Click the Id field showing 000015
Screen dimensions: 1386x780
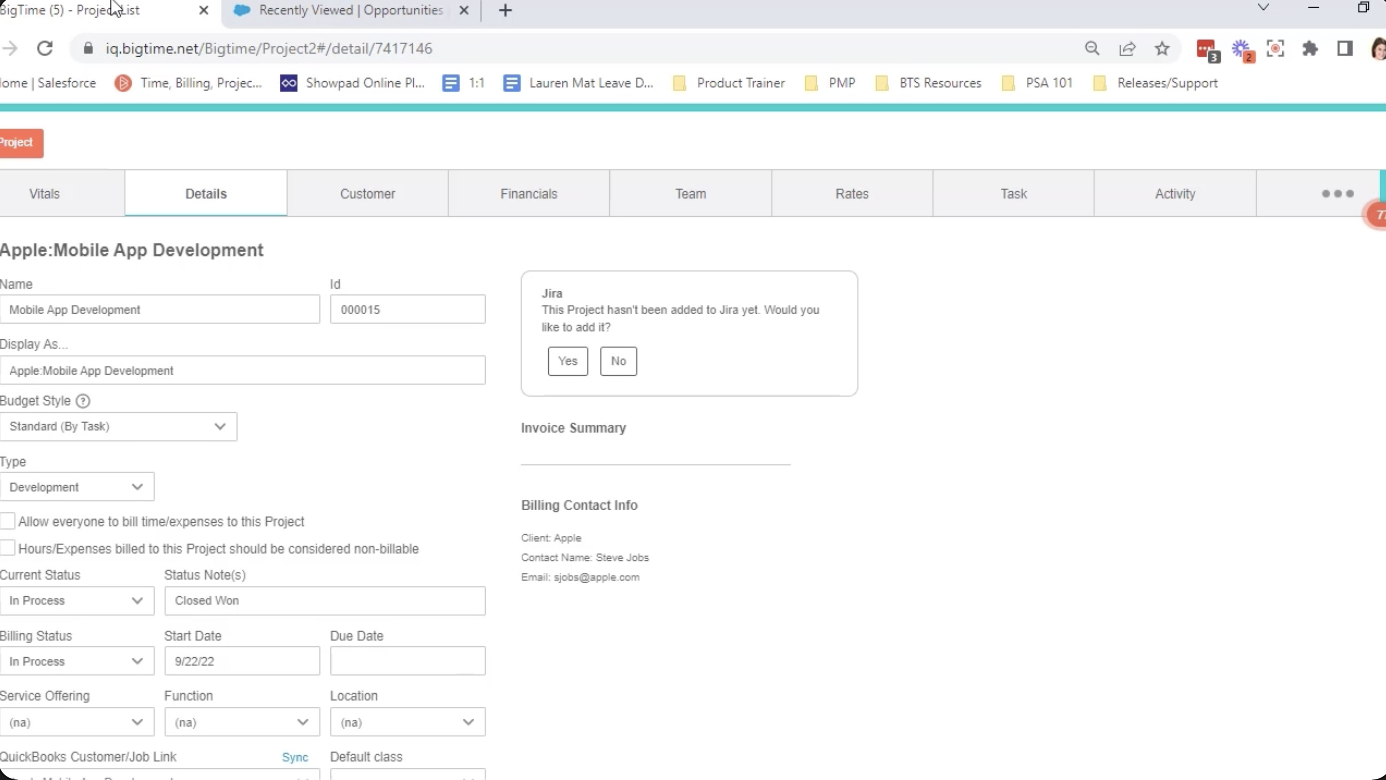pos(408,309)
